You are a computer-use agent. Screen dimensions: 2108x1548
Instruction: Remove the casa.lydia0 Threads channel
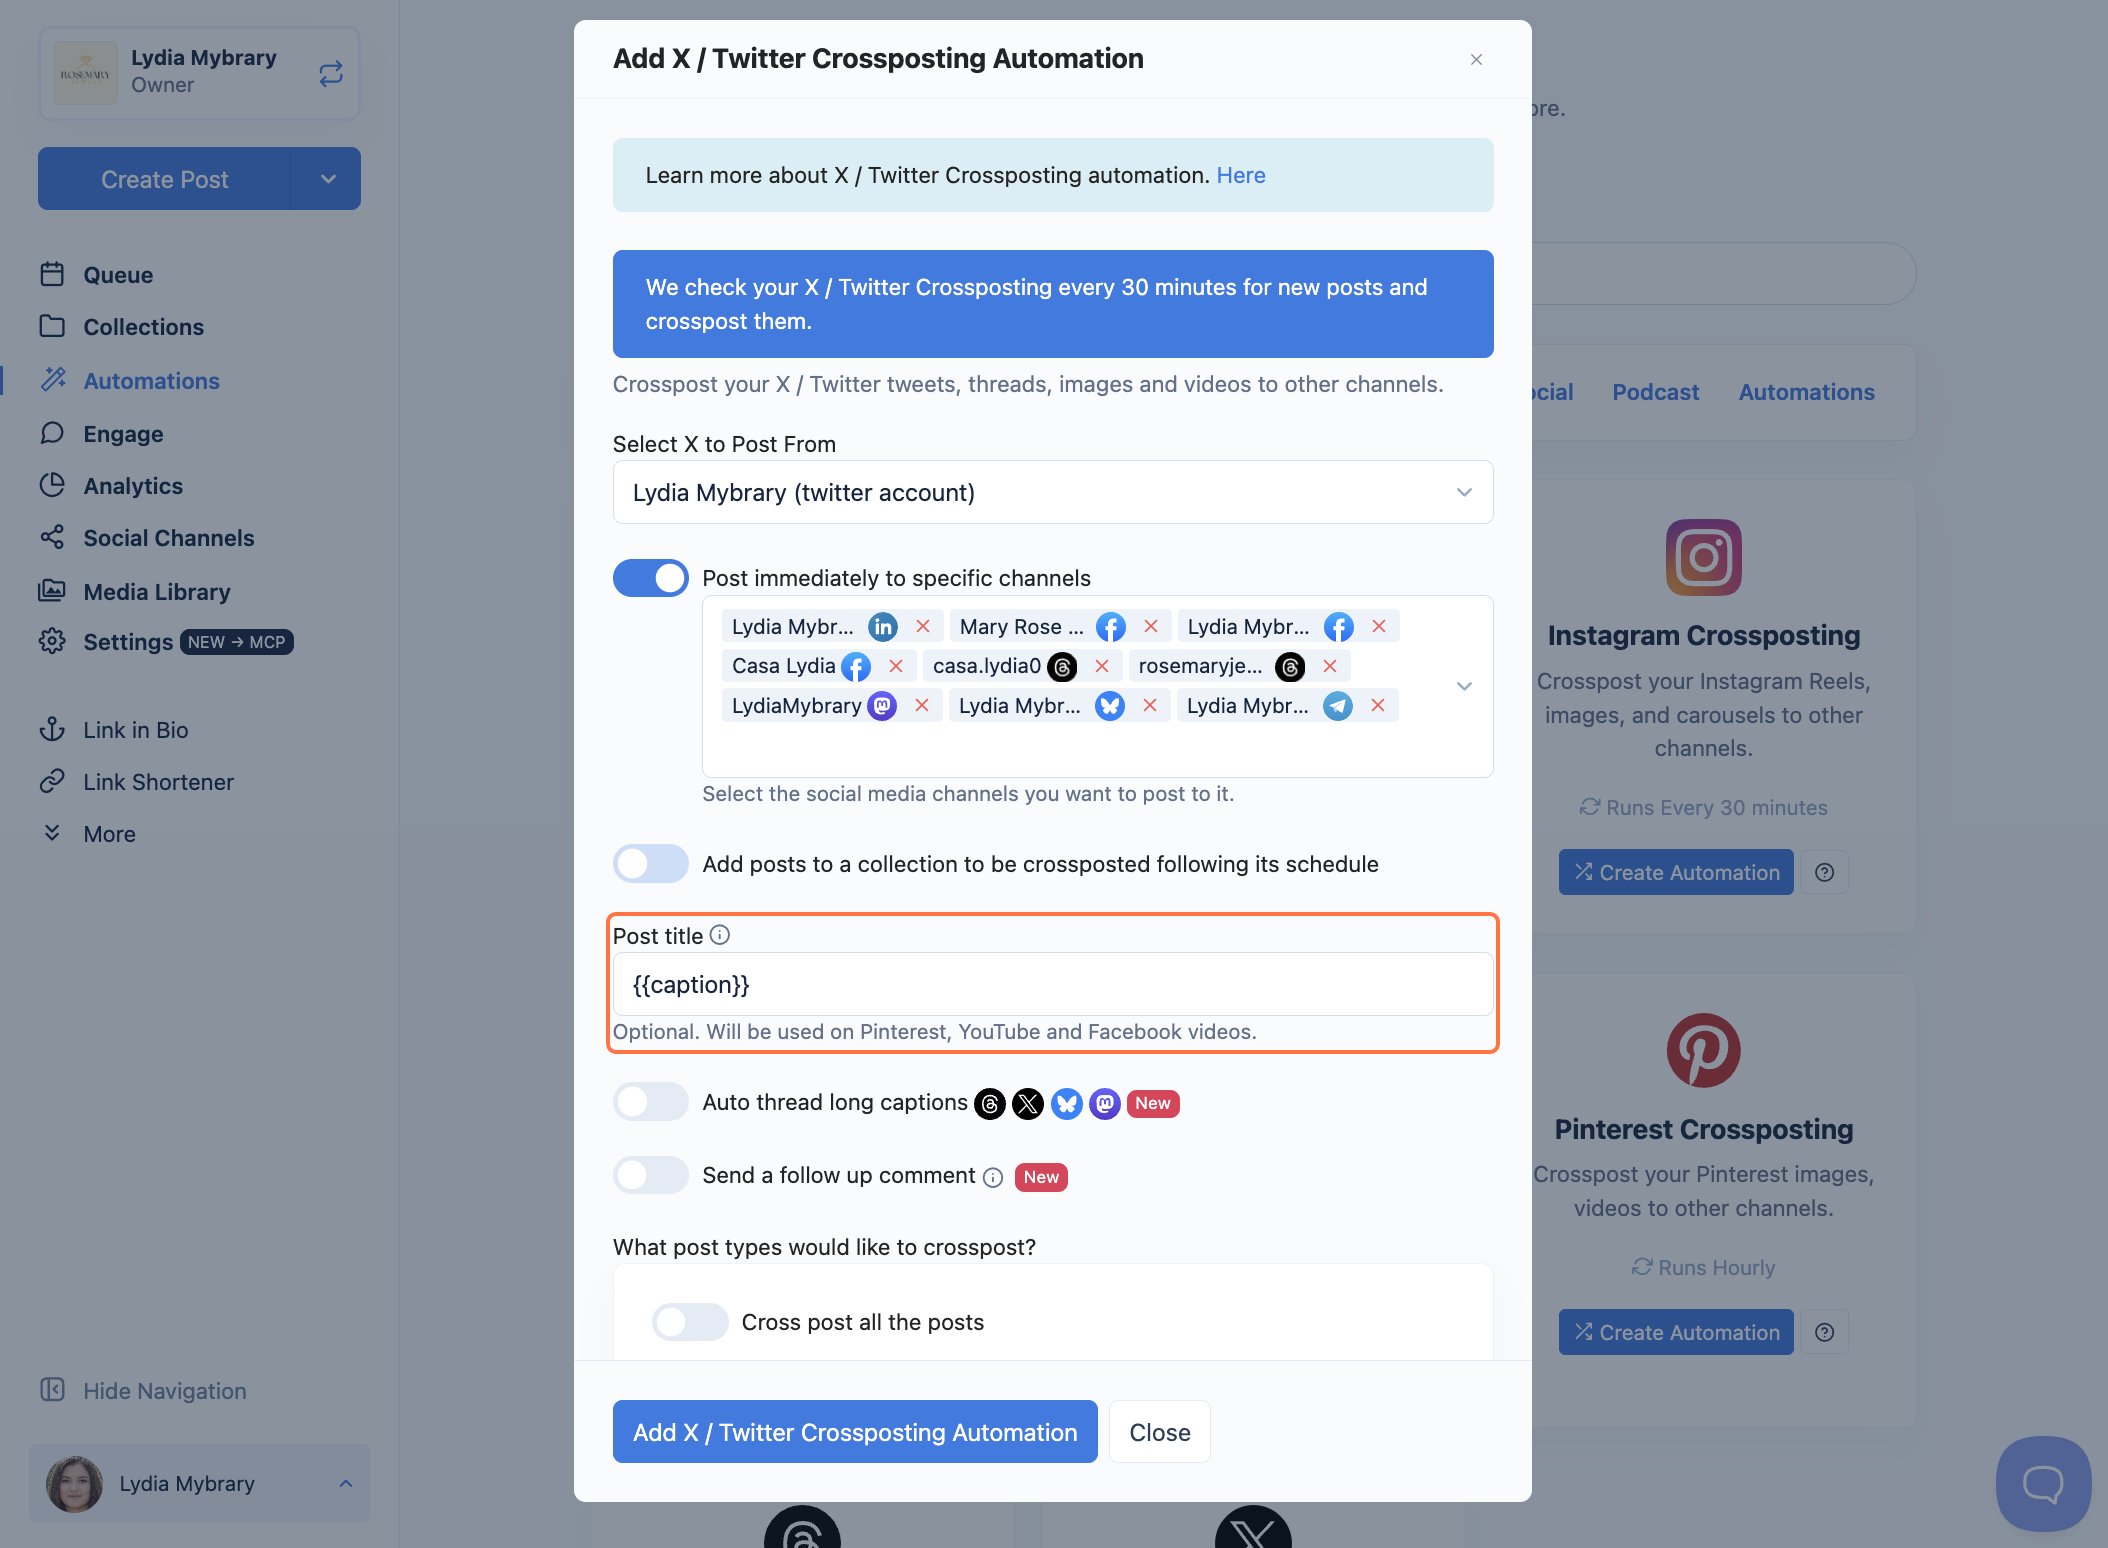[x=1102, y=666]
